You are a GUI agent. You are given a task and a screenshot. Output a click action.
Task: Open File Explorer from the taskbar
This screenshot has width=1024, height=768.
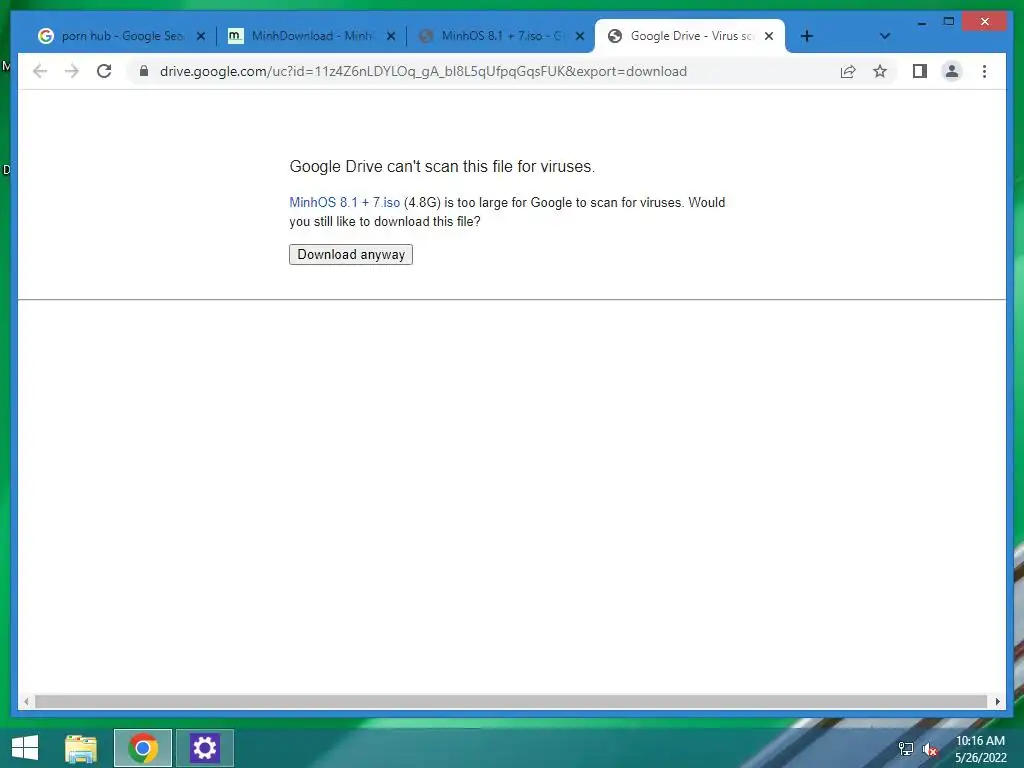click(81, 748)
